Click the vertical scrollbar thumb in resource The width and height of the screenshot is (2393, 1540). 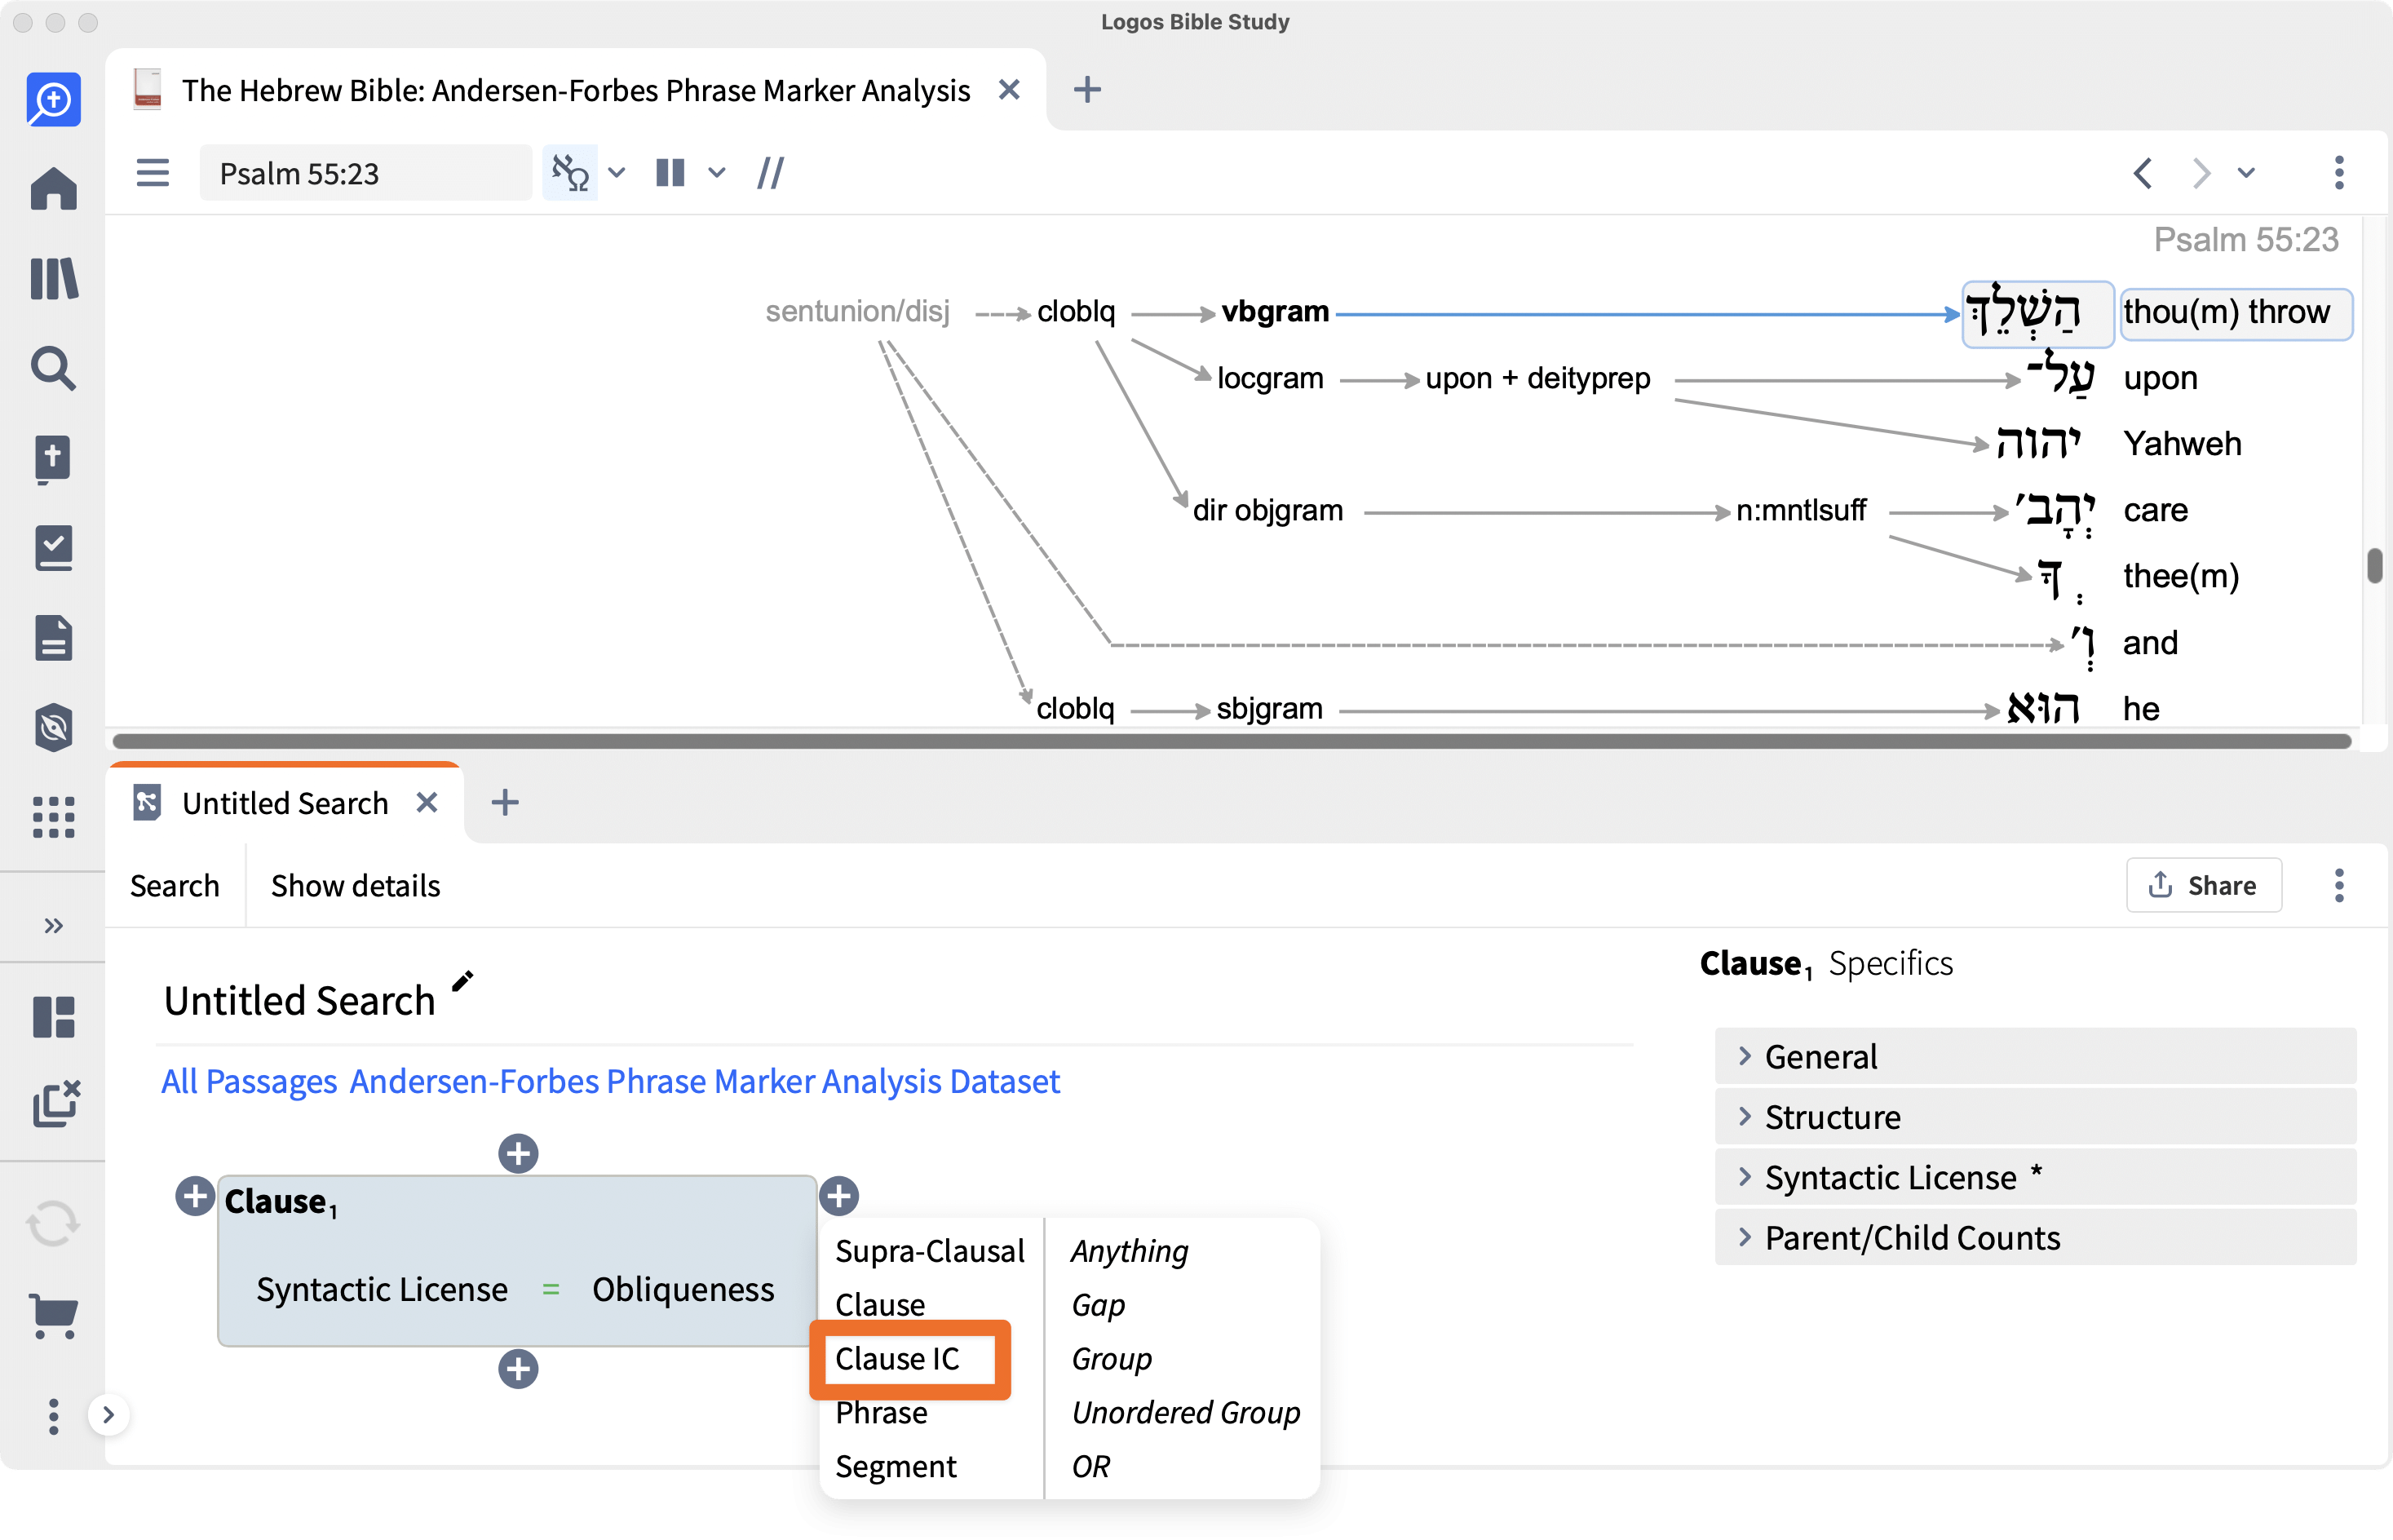[2374, 565]
